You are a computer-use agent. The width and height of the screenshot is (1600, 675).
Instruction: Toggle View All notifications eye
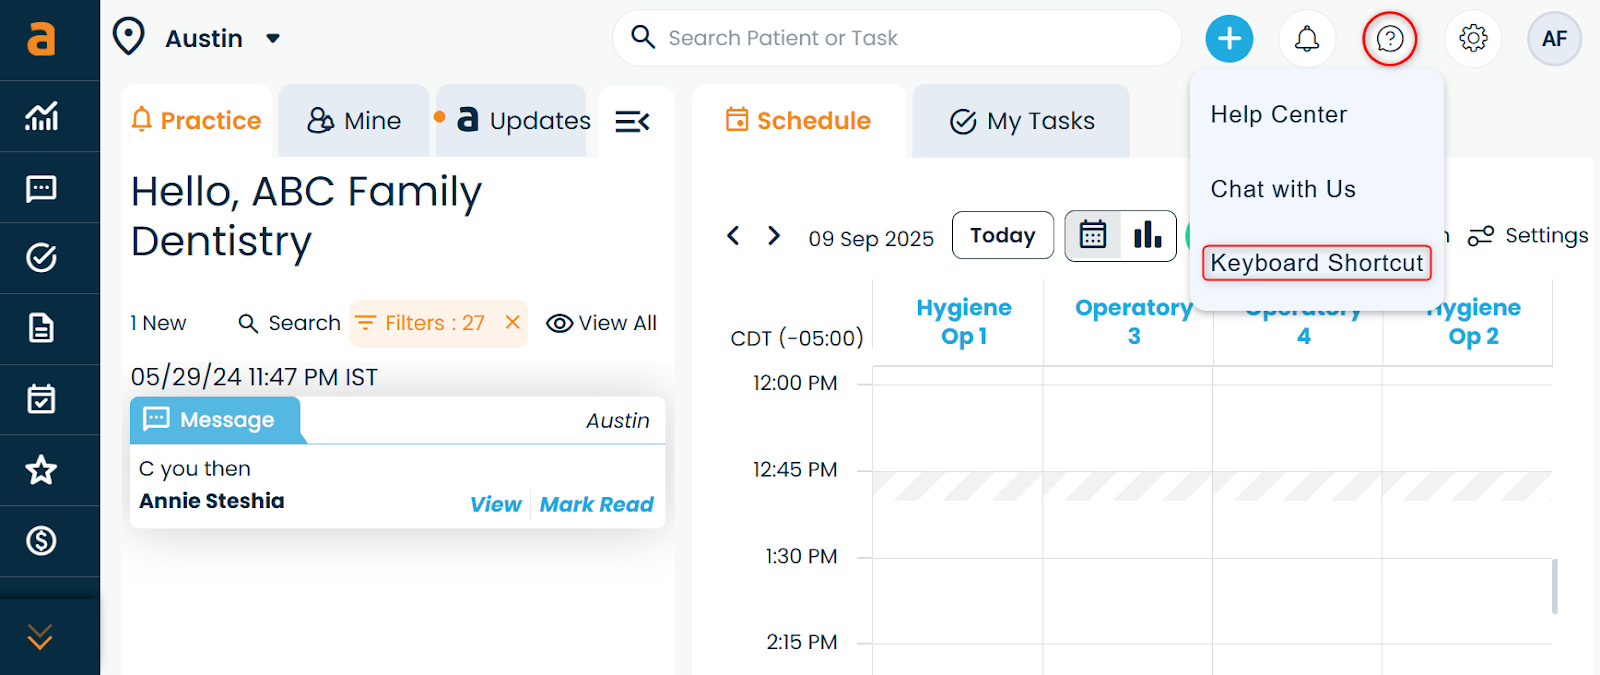(601, 323)
